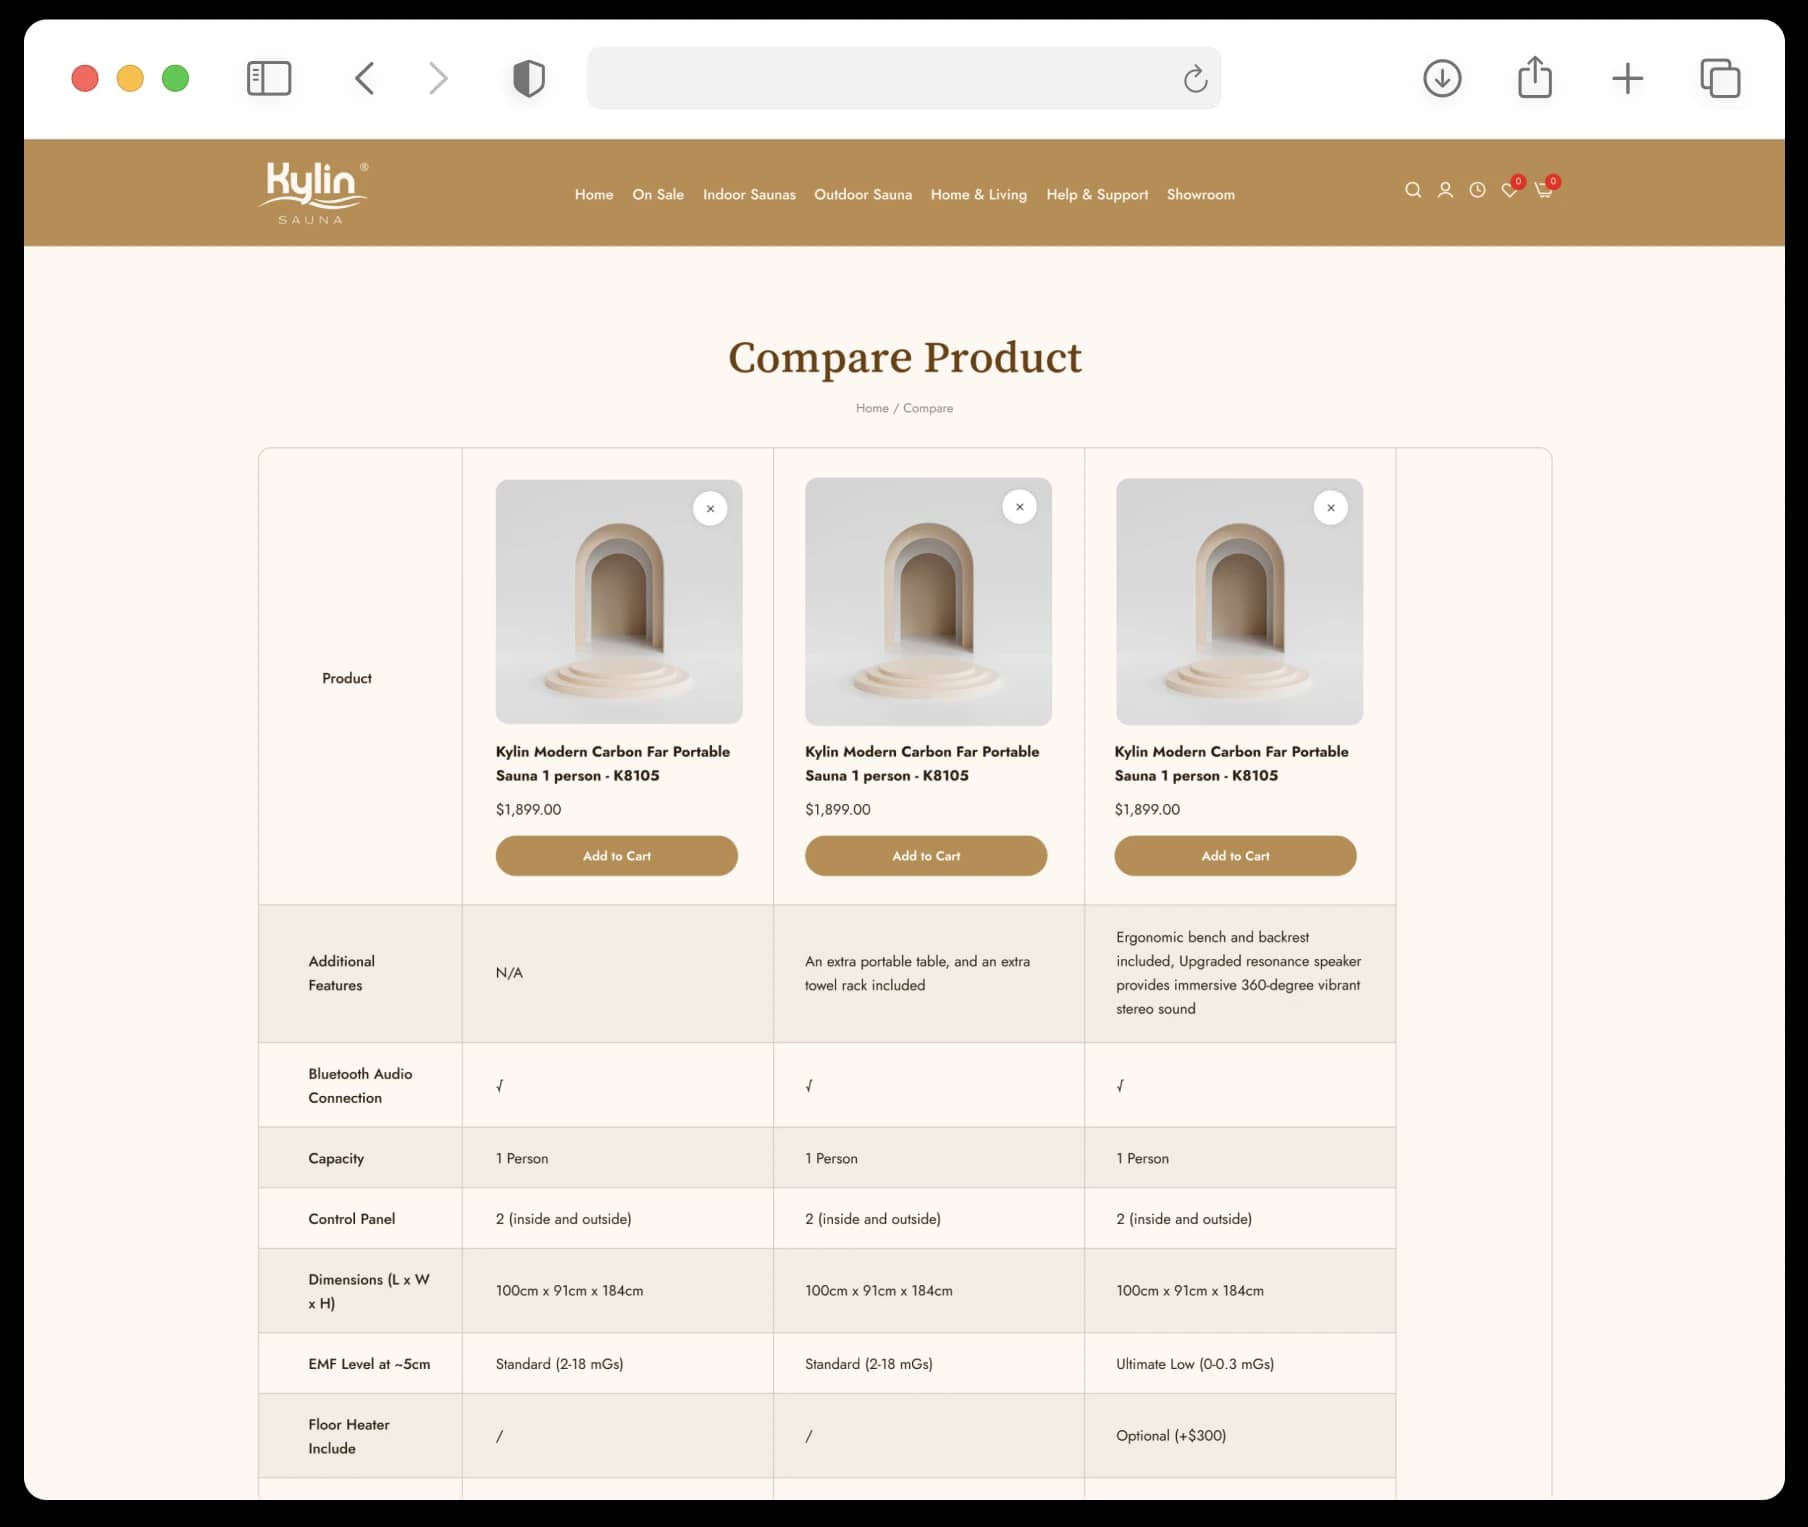Go back with the browser back arrow
This screenshot has height=1527, width=1808.
(x=365, y=78)
